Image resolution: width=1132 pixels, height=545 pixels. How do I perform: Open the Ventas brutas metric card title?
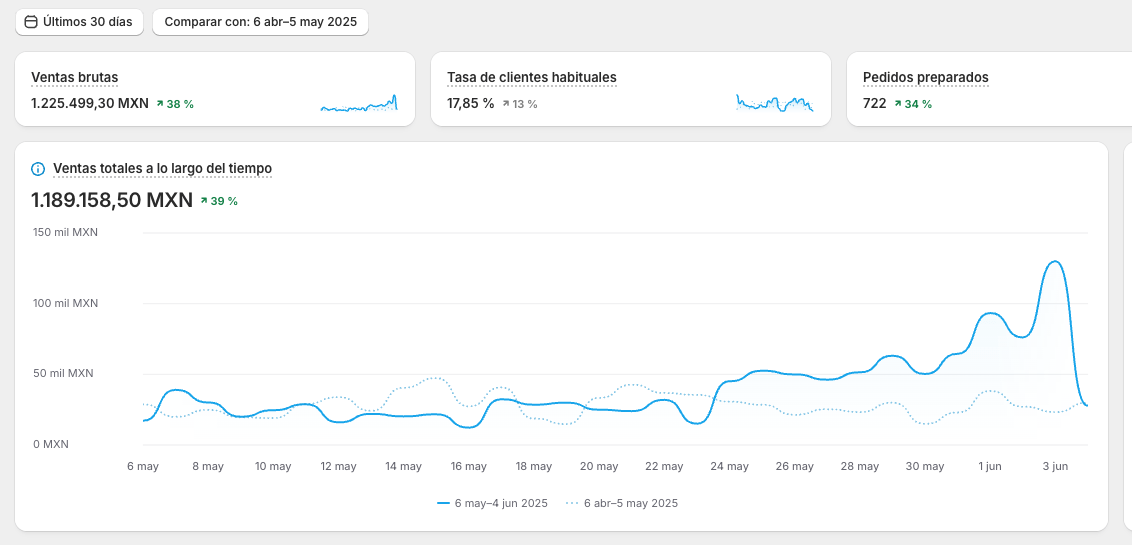(75, 78)
